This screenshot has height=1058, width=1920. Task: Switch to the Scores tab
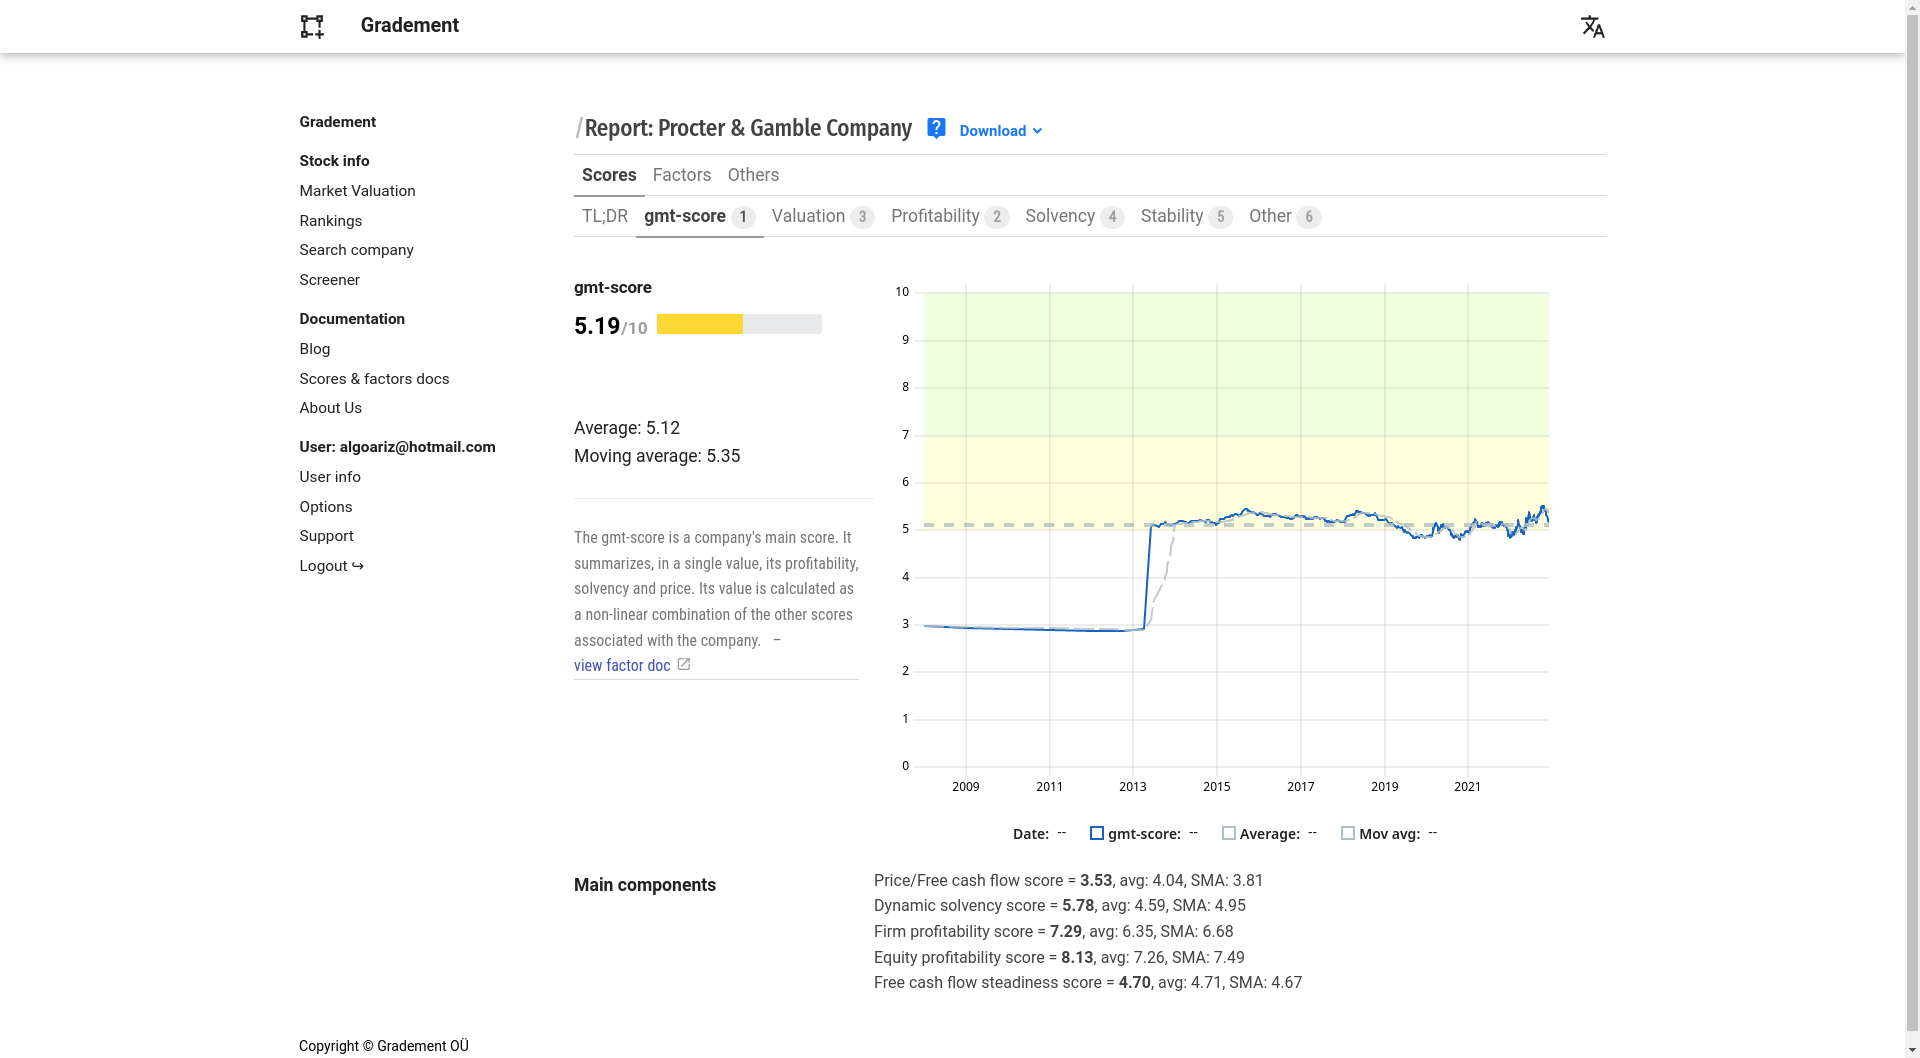(609, 175)
